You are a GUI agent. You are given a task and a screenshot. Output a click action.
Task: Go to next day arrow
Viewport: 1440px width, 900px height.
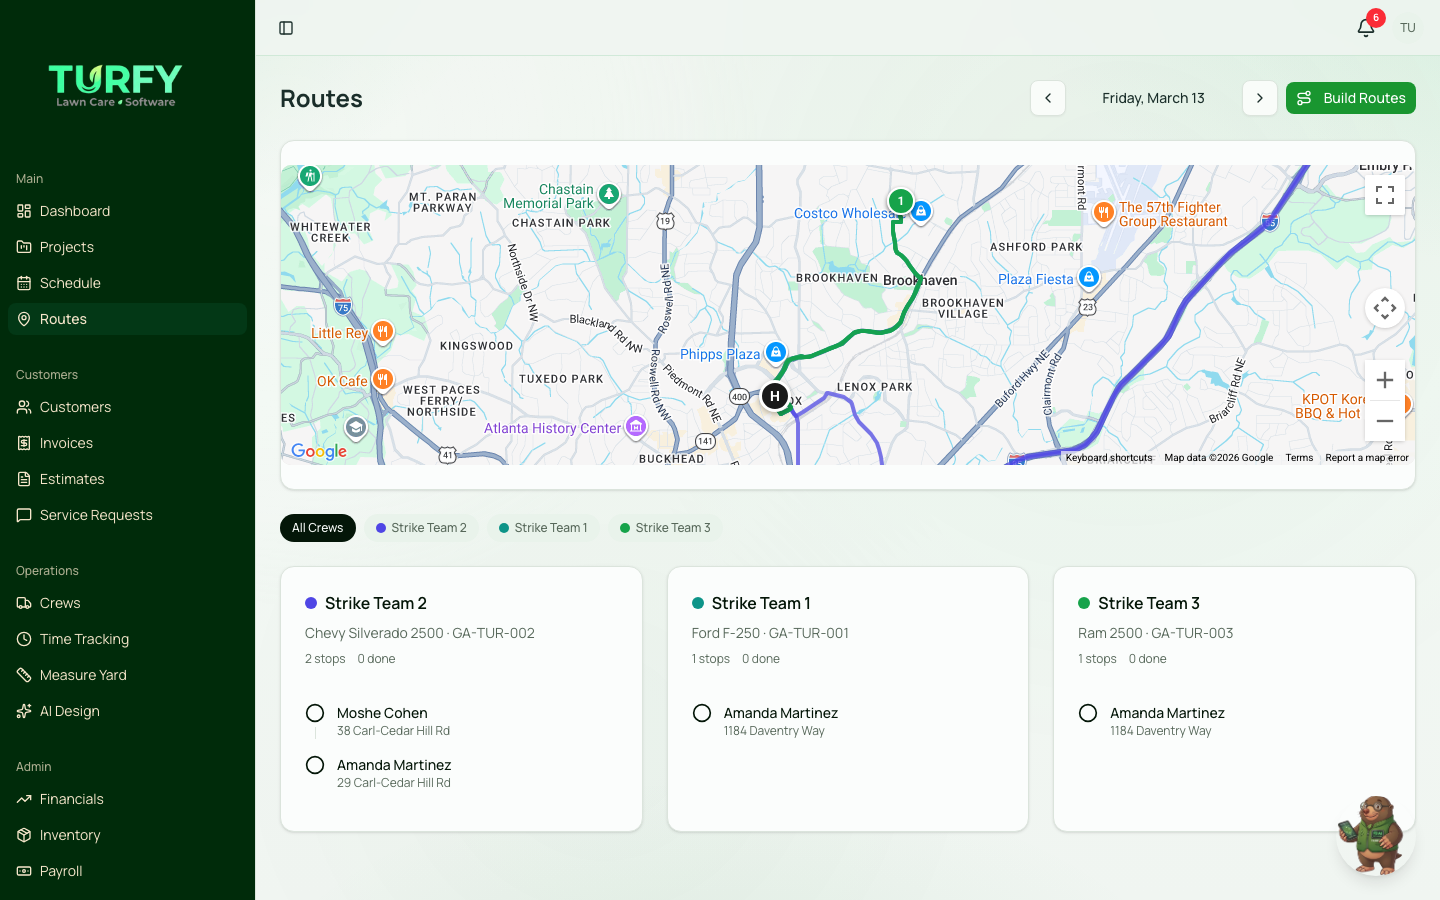(x=1260, y=98)
